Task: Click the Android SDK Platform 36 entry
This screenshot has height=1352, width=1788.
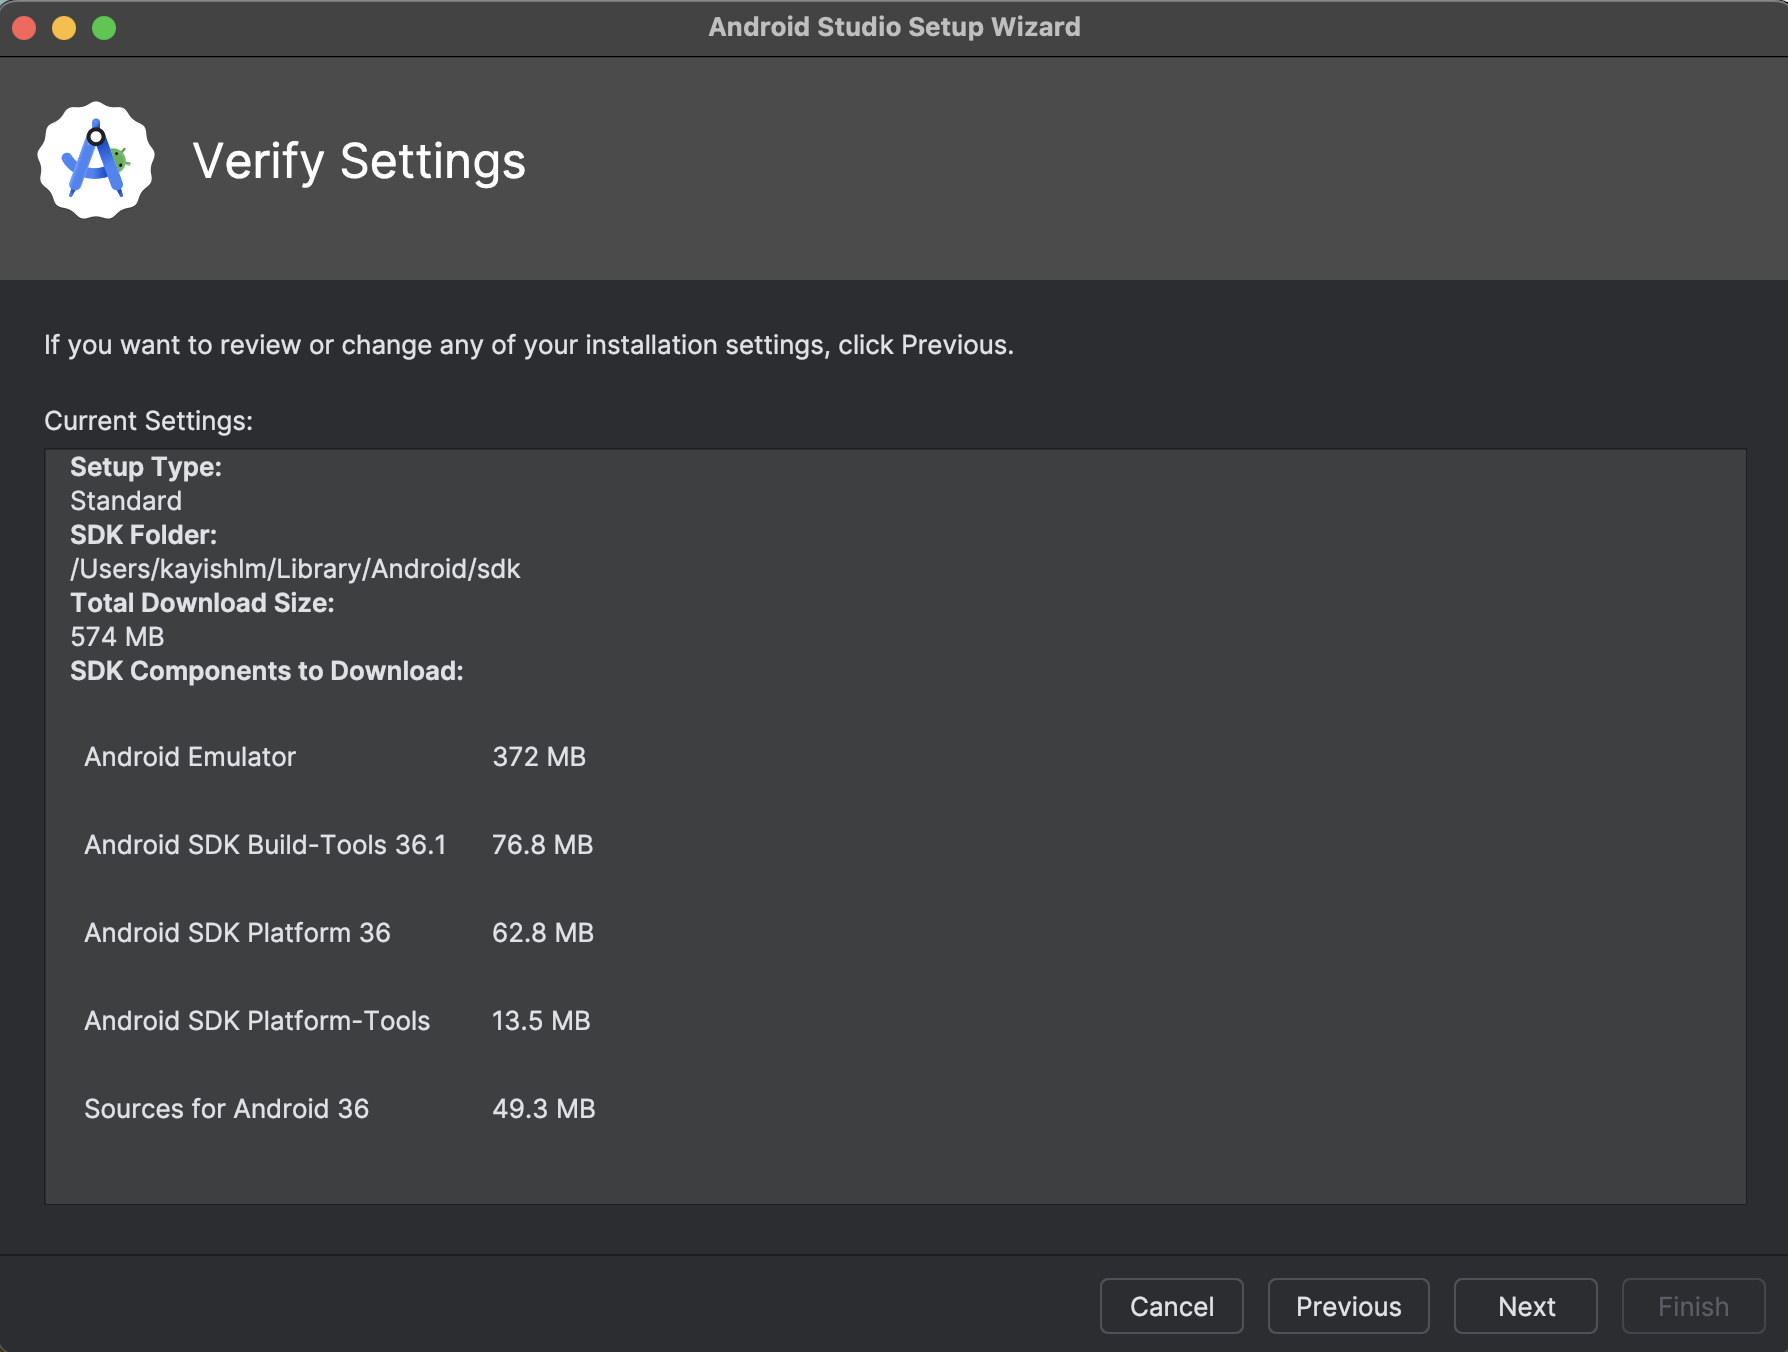Action: (237, 933)
